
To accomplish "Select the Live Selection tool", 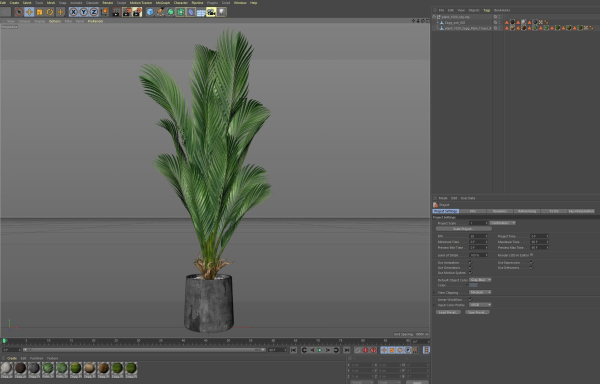I will click(19, 12).
